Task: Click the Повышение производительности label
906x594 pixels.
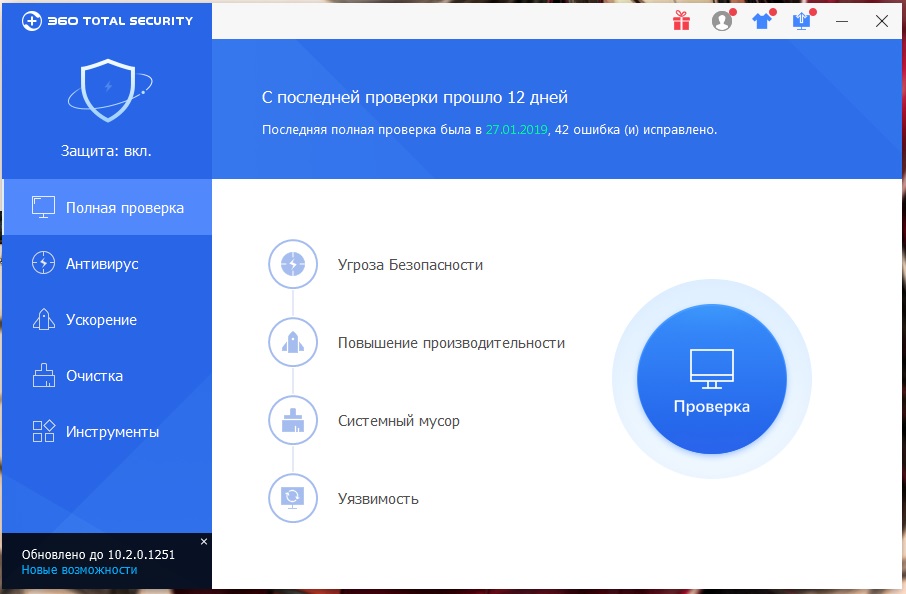Action: pos(451,343)
